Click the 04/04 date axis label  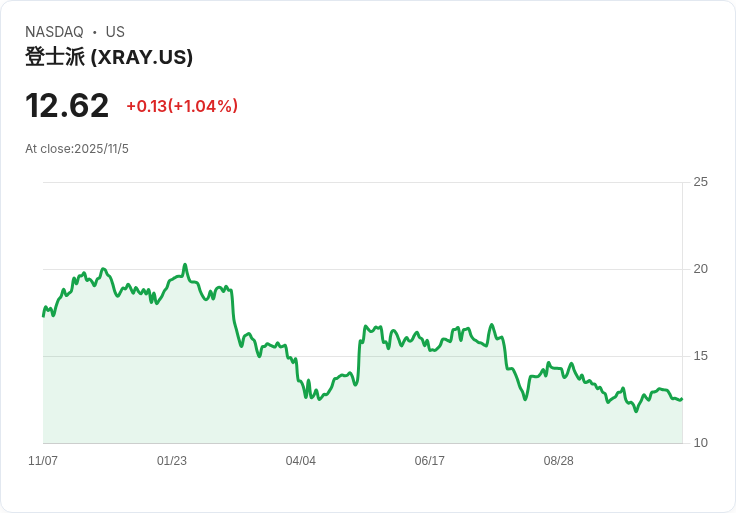300,461
